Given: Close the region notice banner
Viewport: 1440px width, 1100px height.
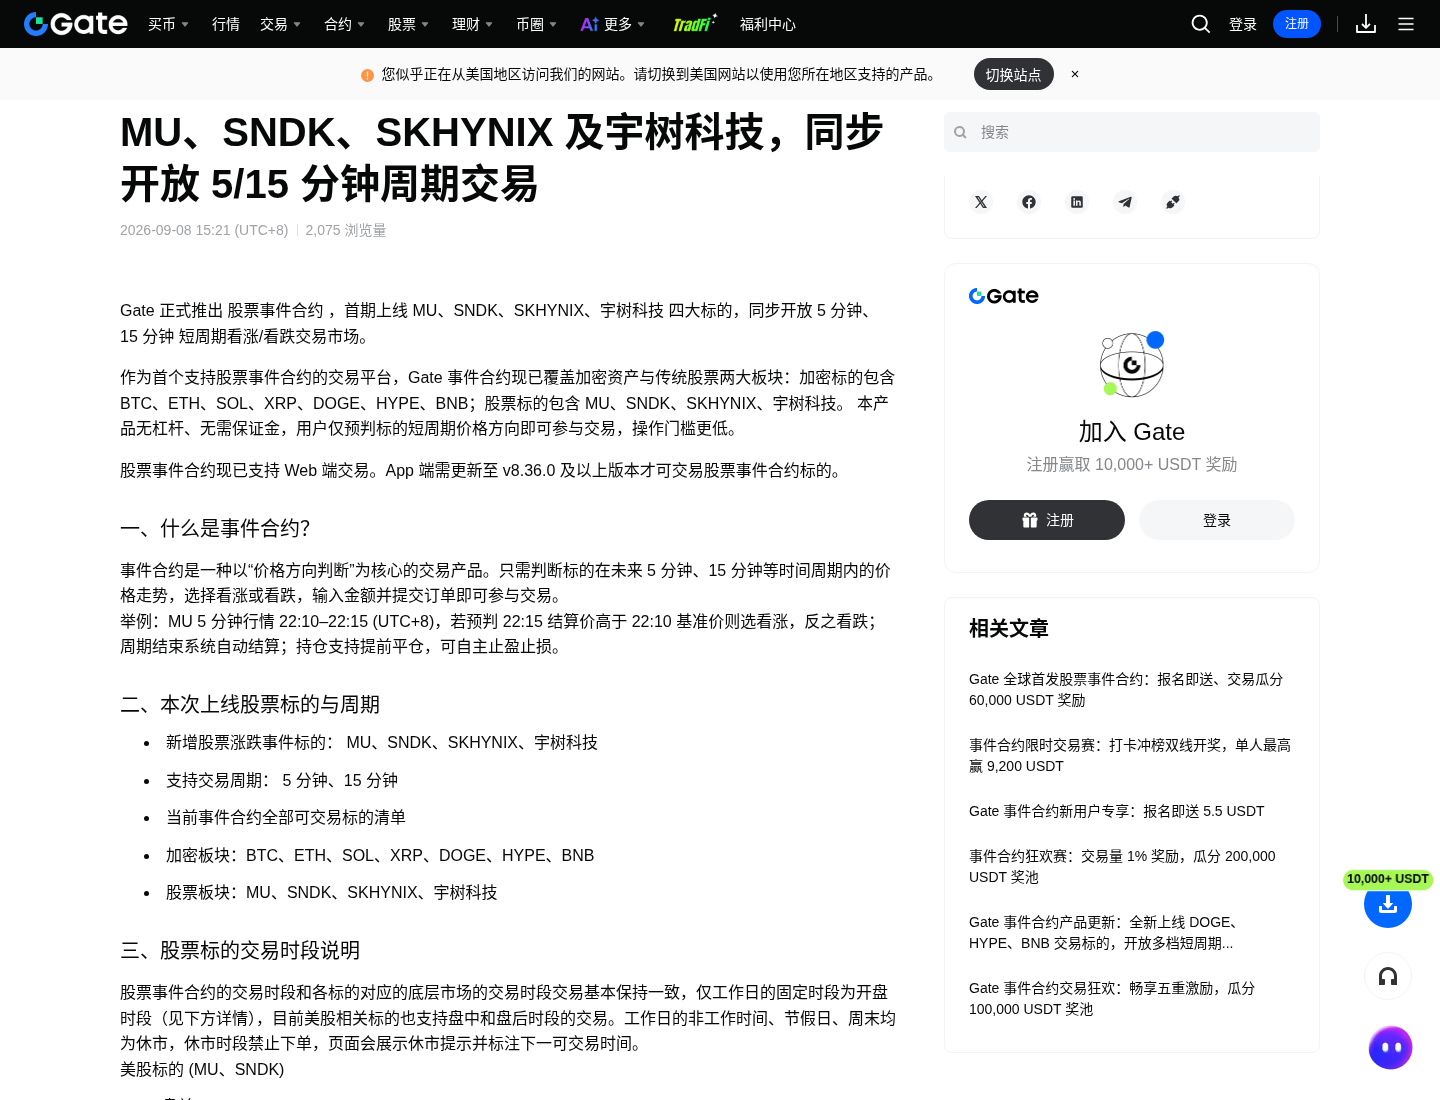Looking at the screenshot, I should pos(1075,74).
